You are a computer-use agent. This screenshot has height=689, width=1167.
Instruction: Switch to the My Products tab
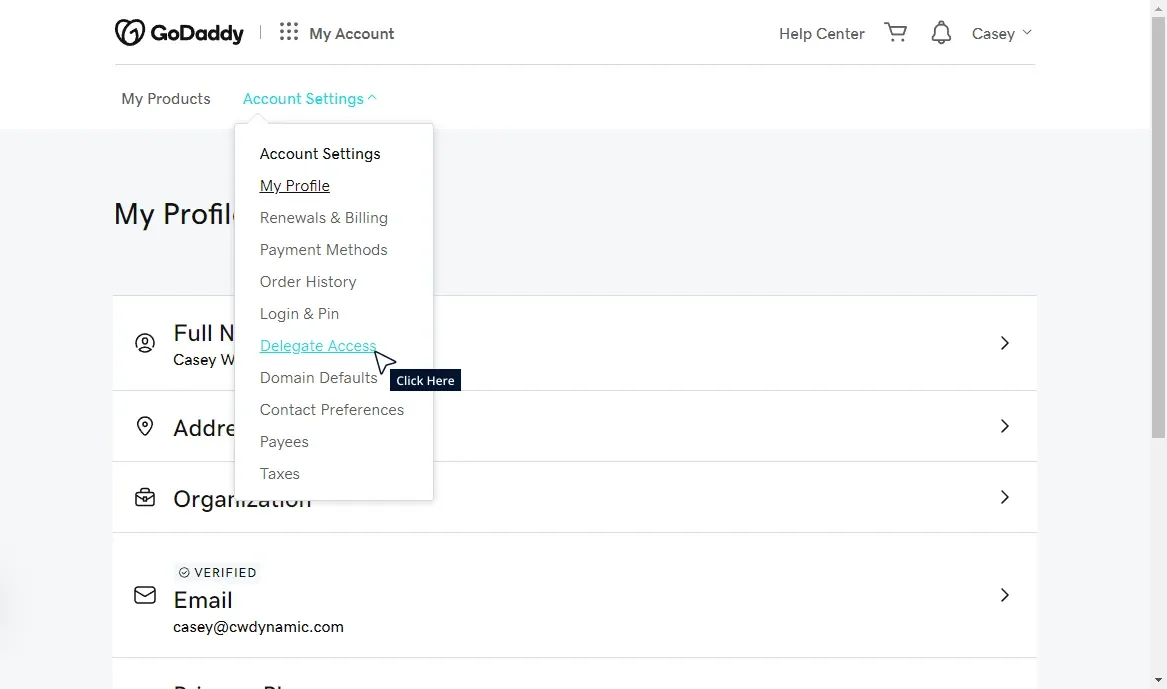coord(165,98)
